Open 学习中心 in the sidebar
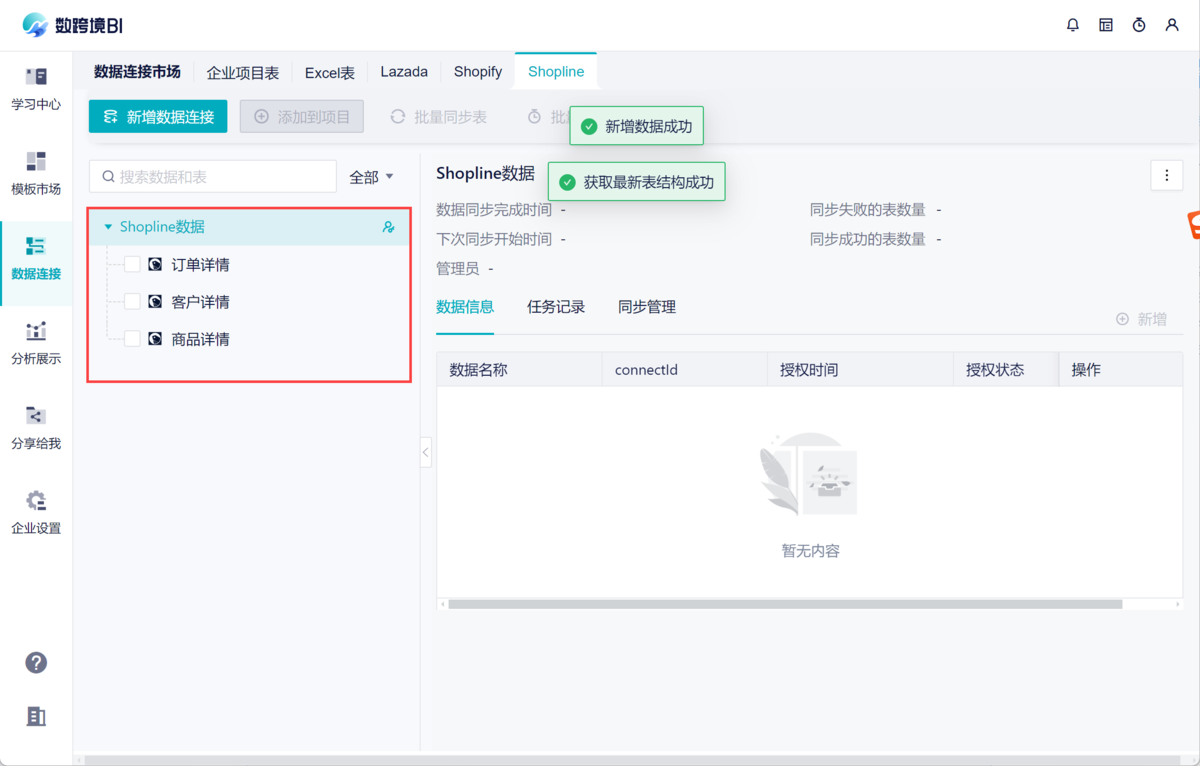This screenshot has height=766, width=1200. tap(36, 88)
